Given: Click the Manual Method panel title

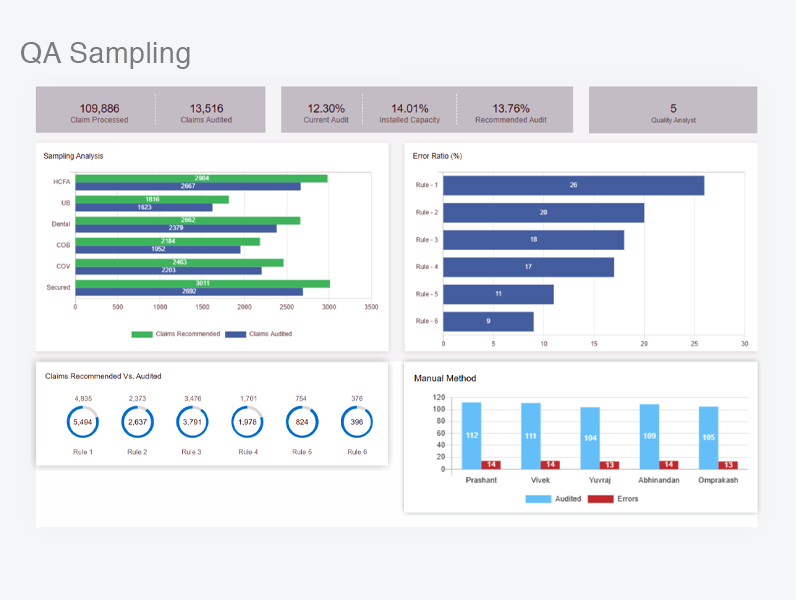Looking at the screenshot, I should [445, 378].
